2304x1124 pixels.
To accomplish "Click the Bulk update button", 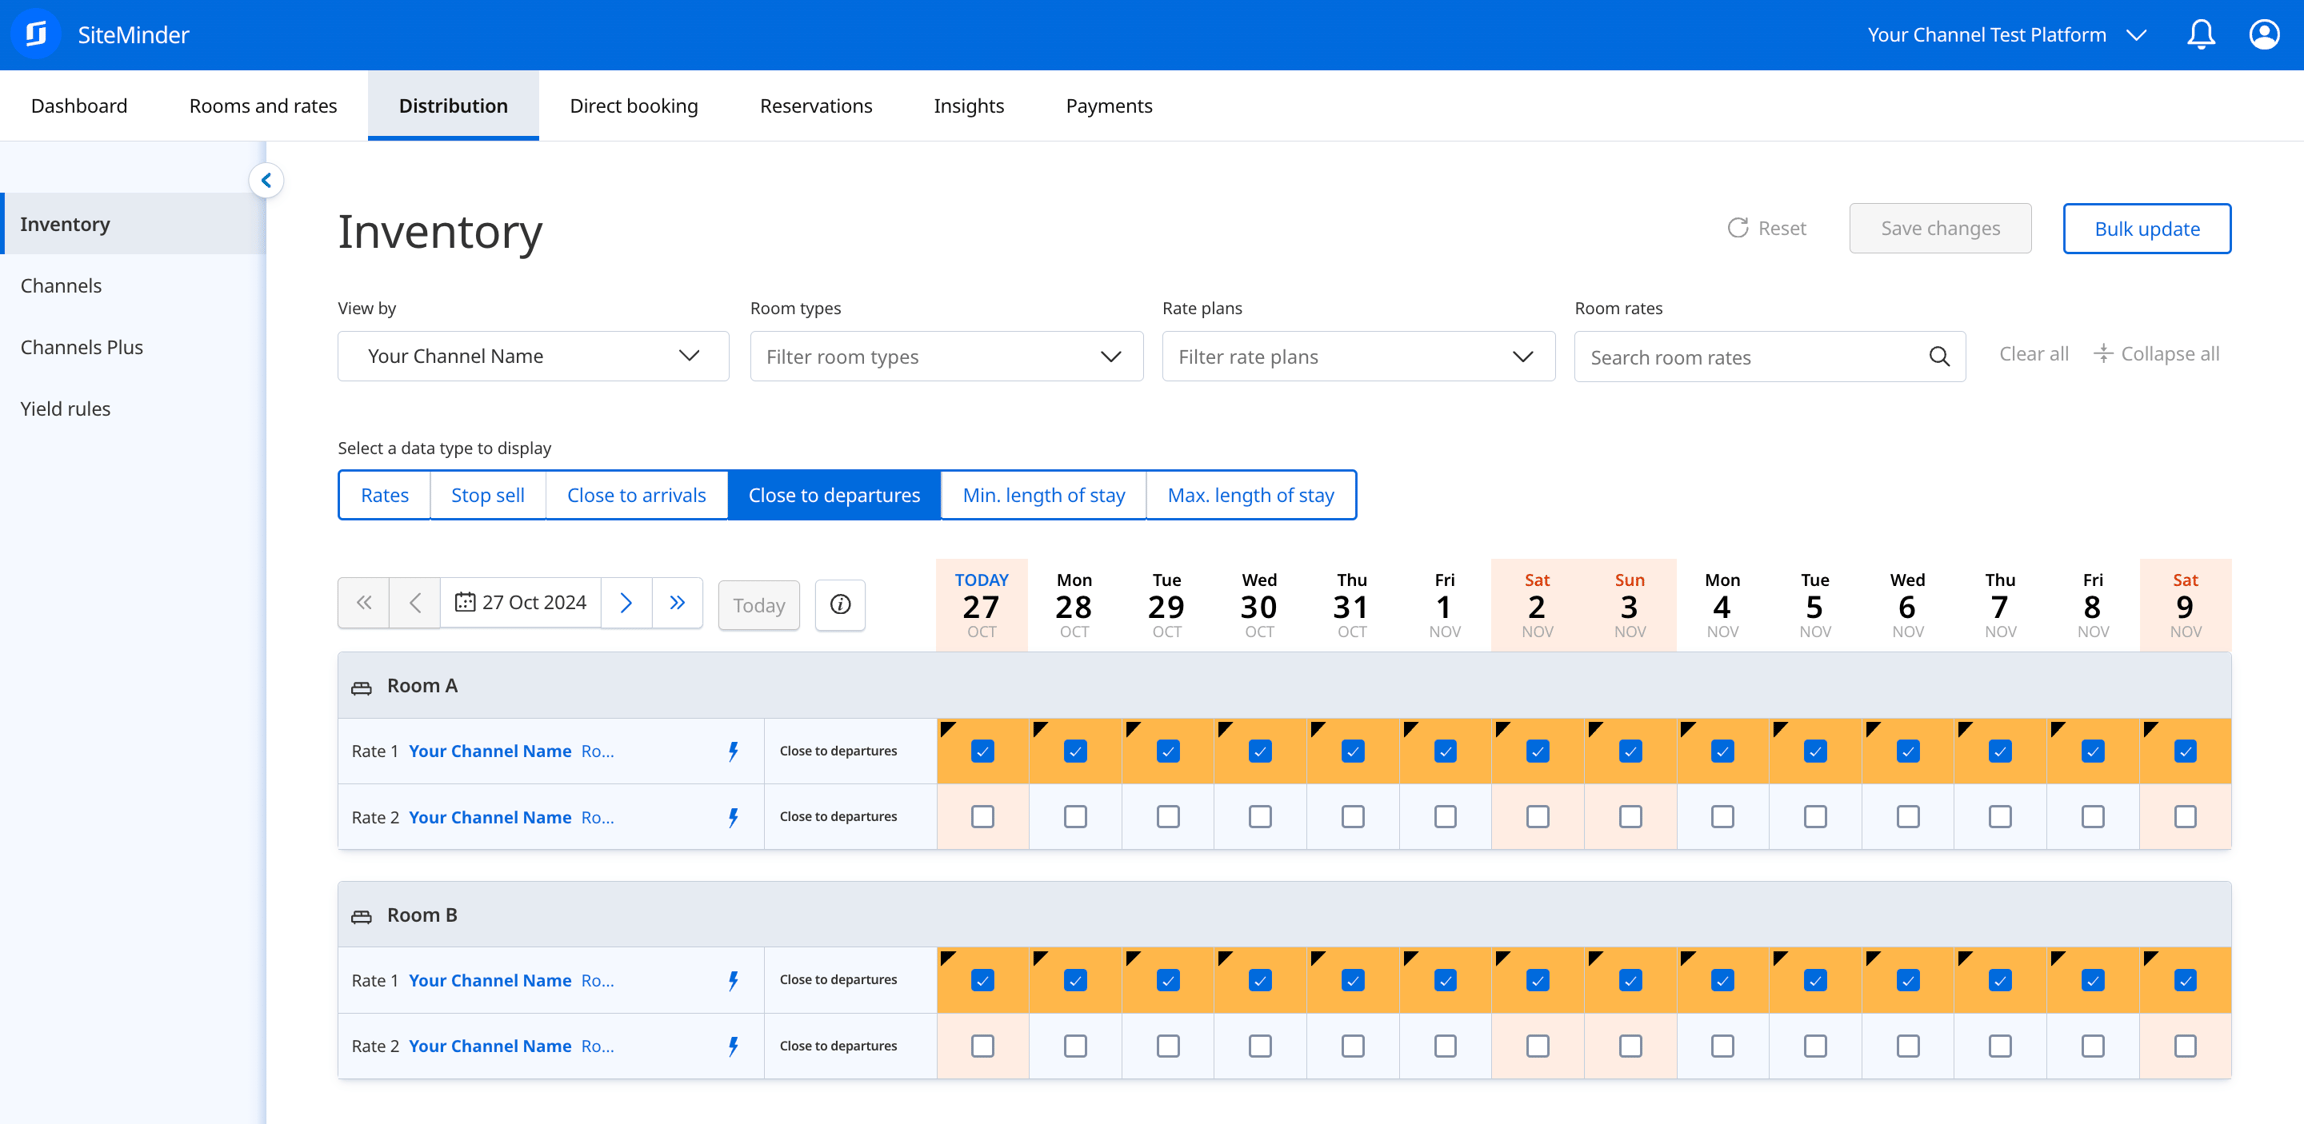I will coord(2146,228).
